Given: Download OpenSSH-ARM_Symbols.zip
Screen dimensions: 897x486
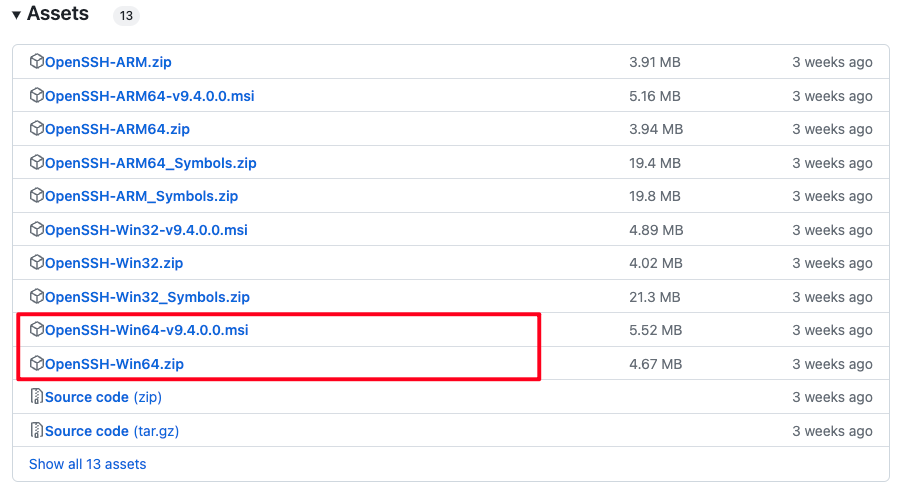Looking at the screenshot, I should point(142,196).
